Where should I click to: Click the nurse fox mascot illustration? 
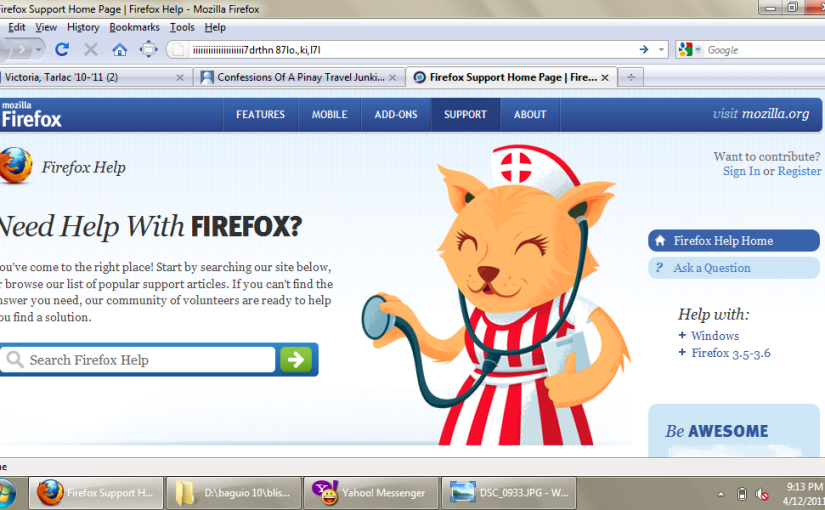495,295
